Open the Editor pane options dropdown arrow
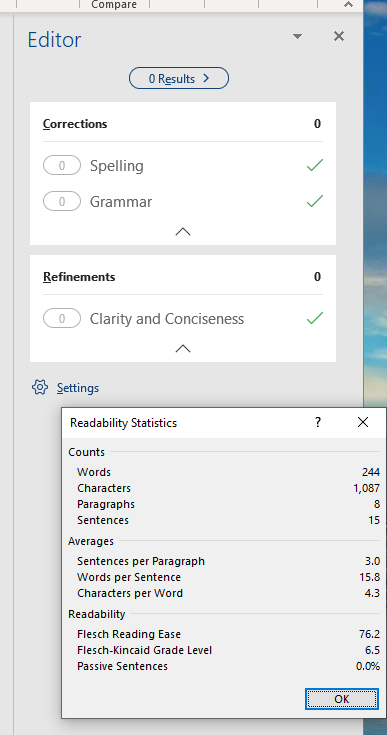This screenshot has width=387, height=735. pyautogui.click(x=297, y=37)
